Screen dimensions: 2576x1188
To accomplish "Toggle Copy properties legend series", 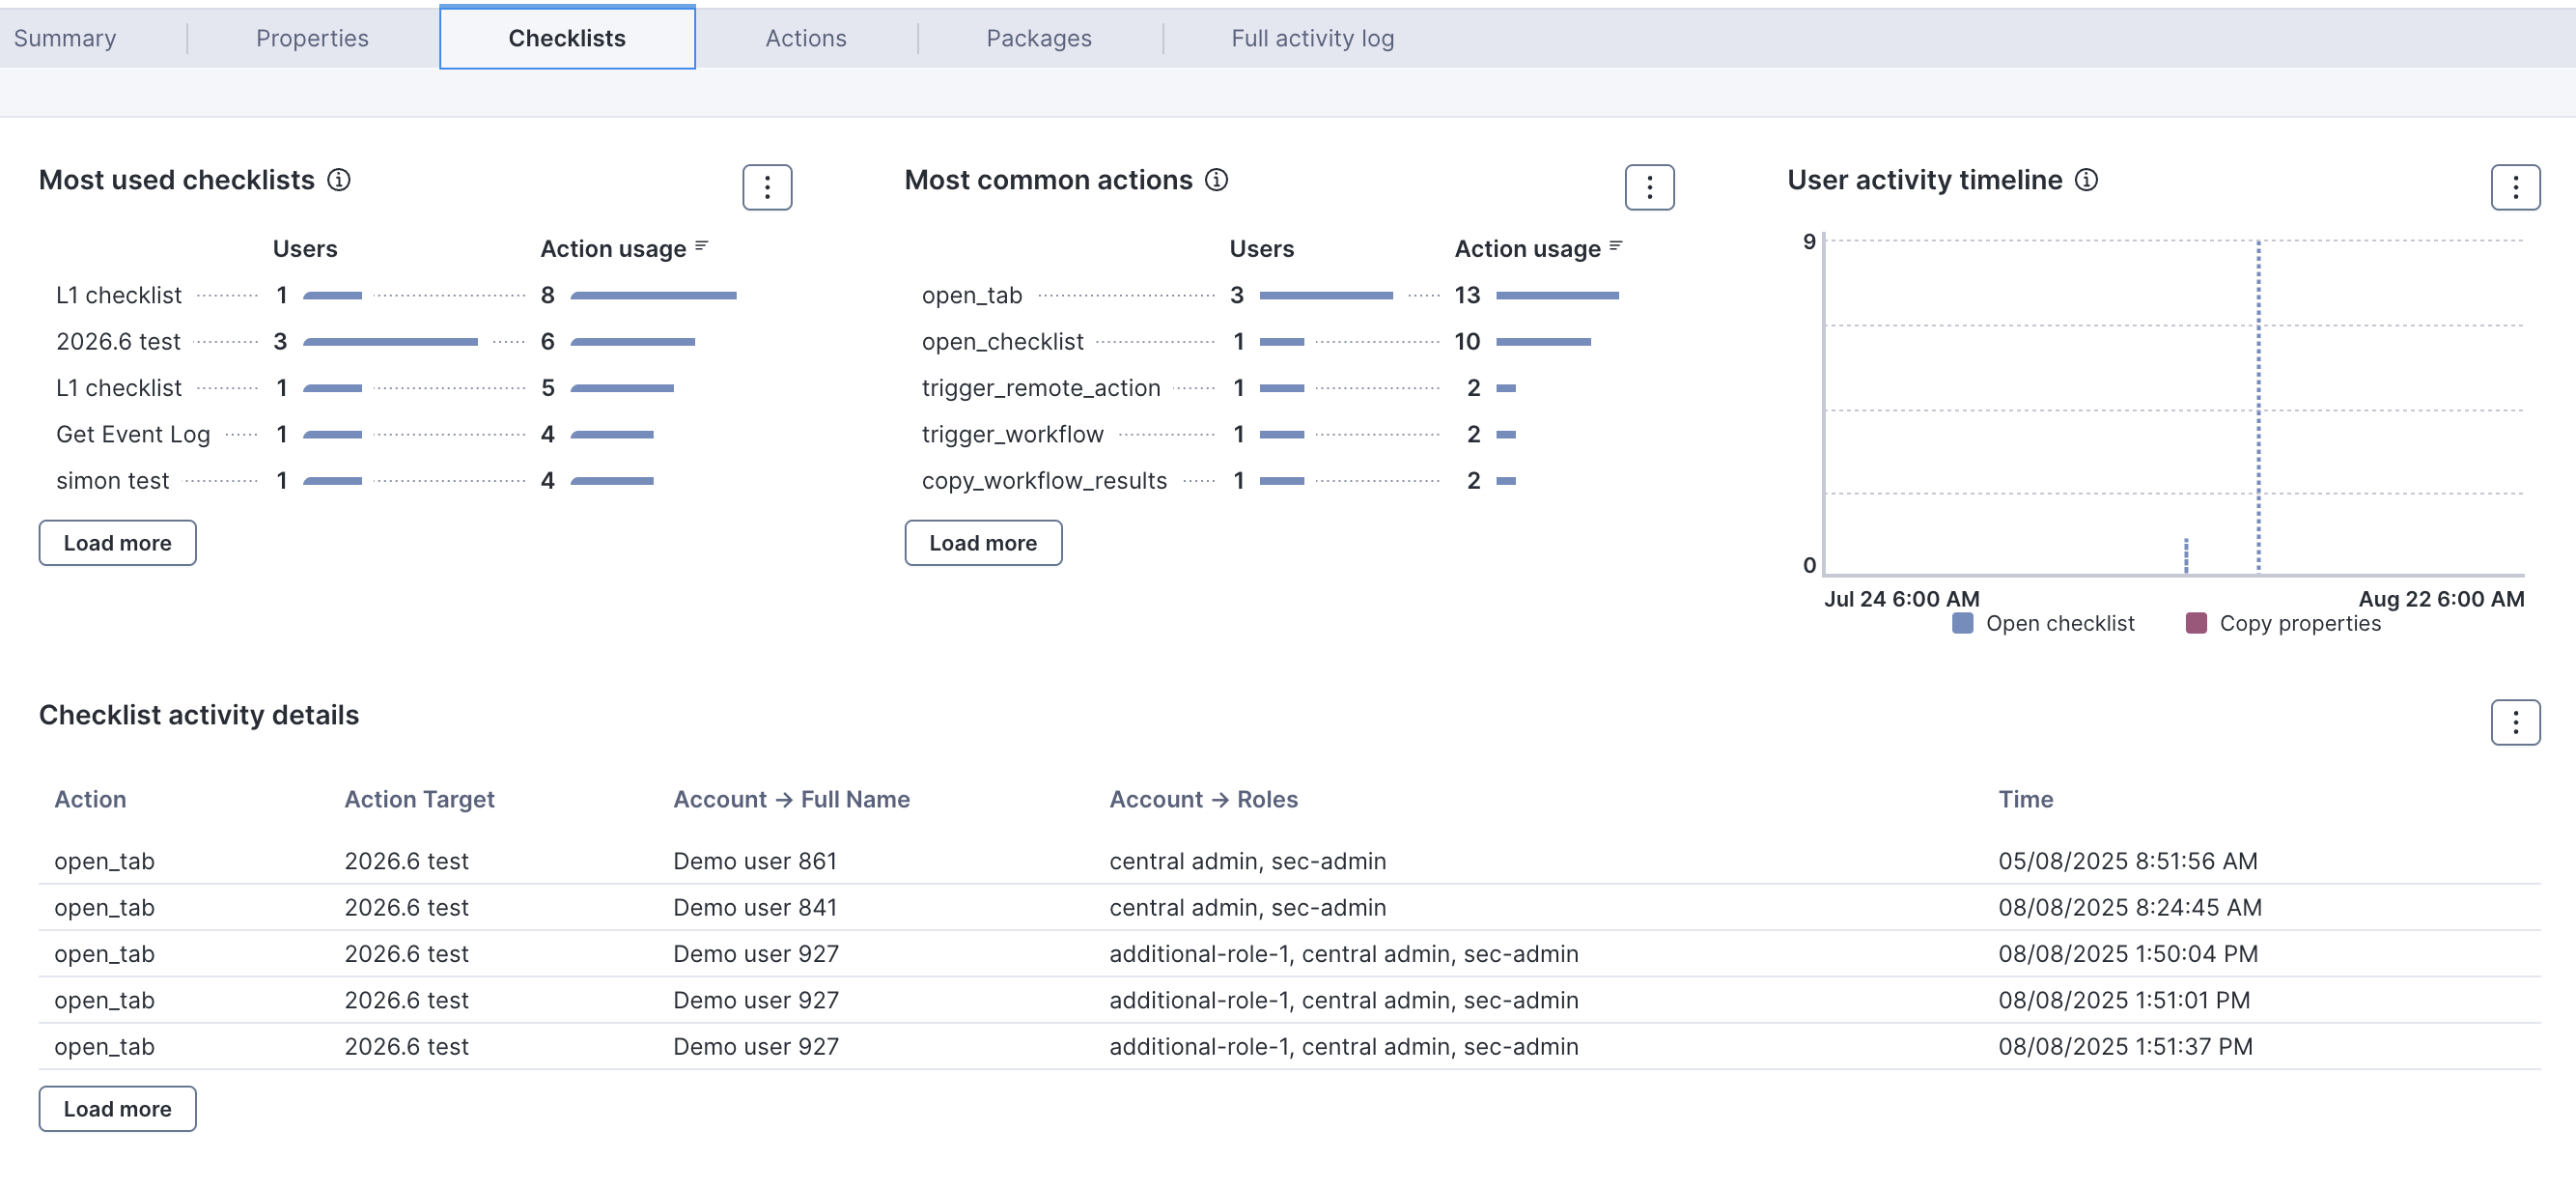I will 2299,623.
